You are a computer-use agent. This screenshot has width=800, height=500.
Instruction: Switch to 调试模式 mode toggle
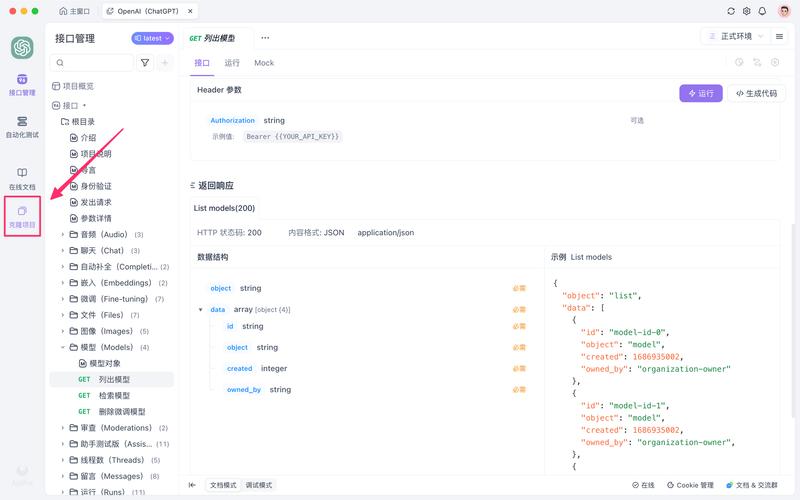pos(258,485)
